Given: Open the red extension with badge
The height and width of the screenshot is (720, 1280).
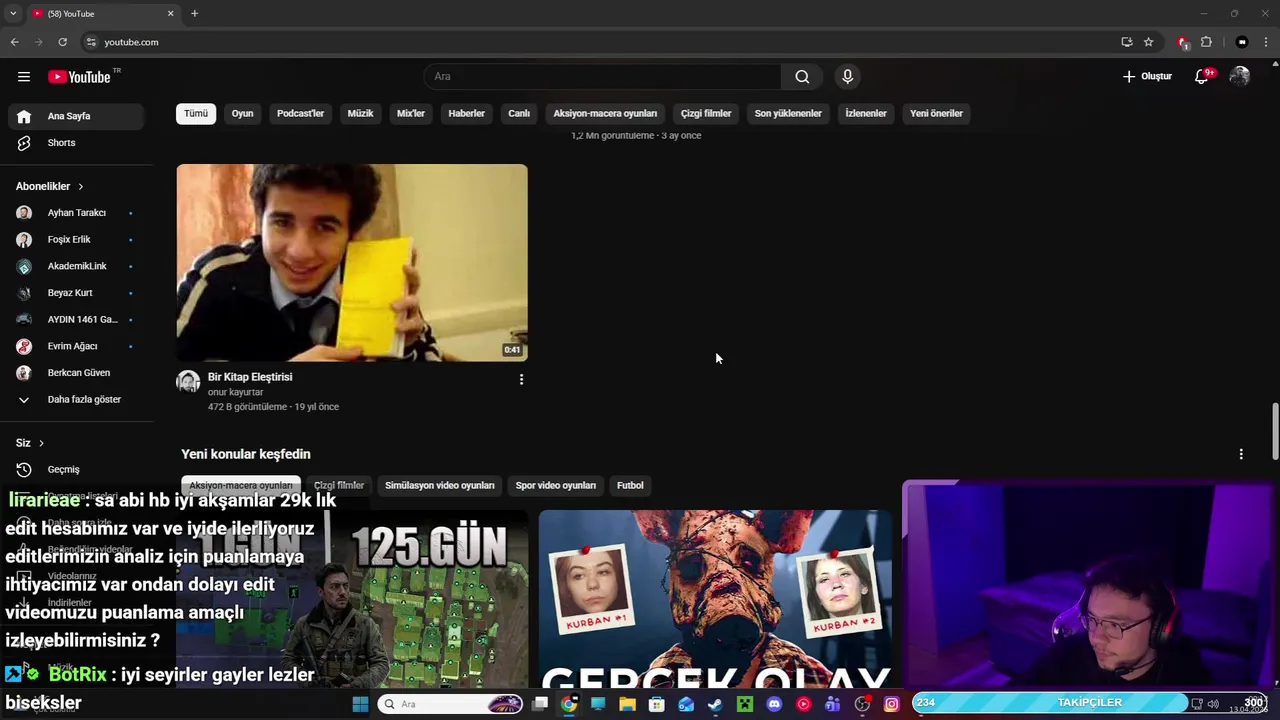Looking at the screenshot, I should (x=1183, y=42).
